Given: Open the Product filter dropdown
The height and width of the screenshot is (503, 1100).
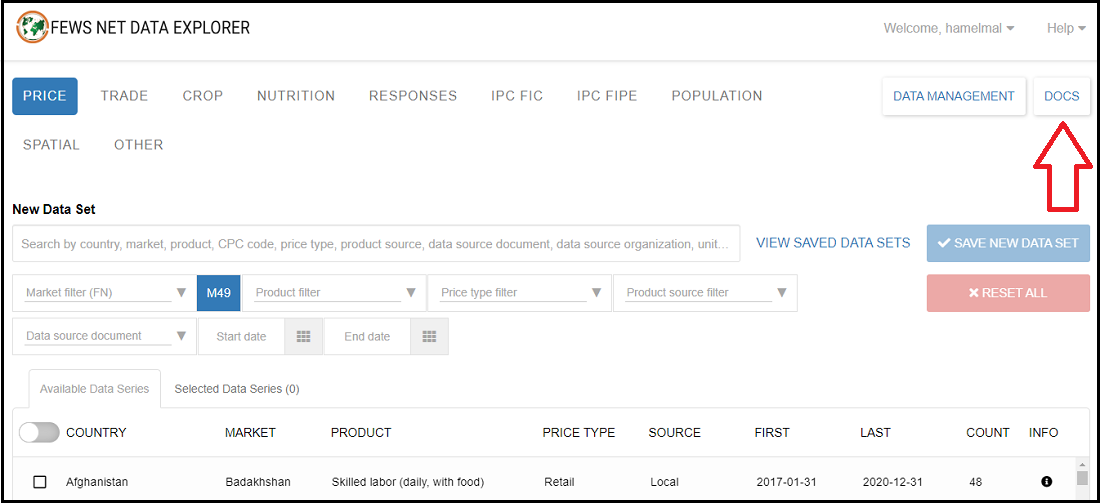Looking at the screenshot, I should click(410, 293).
